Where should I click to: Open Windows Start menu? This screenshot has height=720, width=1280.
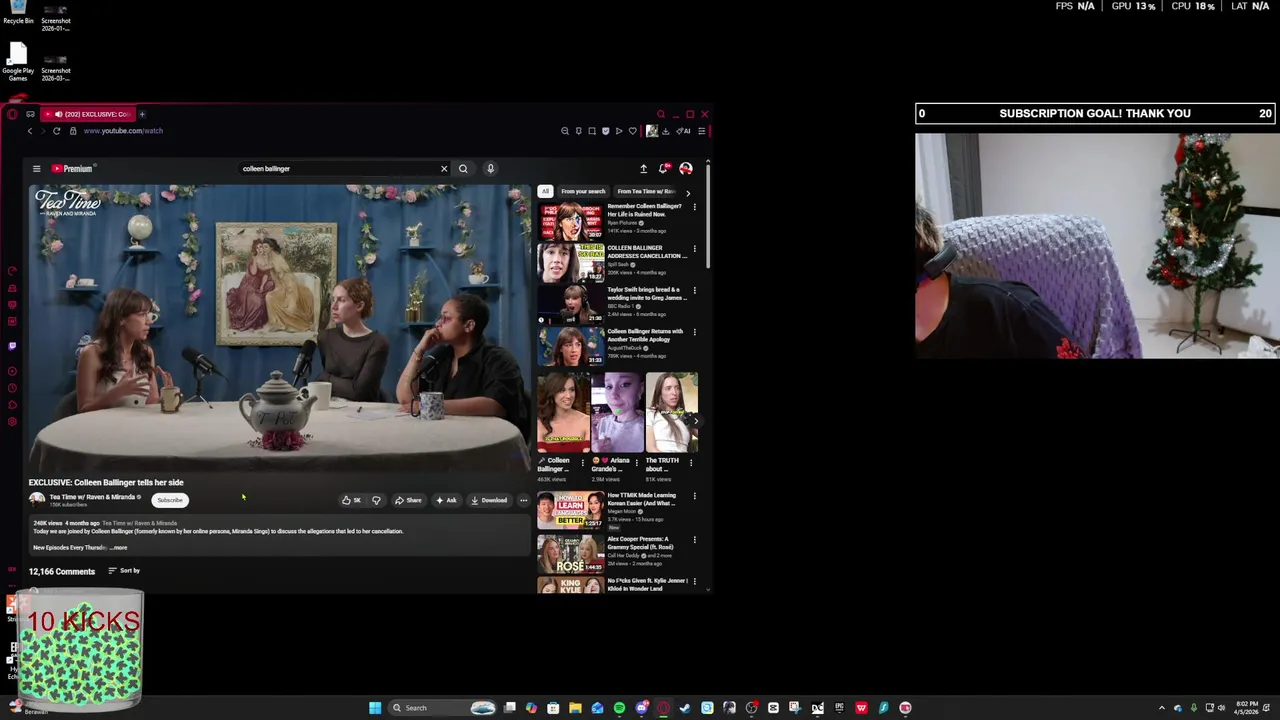375,708
